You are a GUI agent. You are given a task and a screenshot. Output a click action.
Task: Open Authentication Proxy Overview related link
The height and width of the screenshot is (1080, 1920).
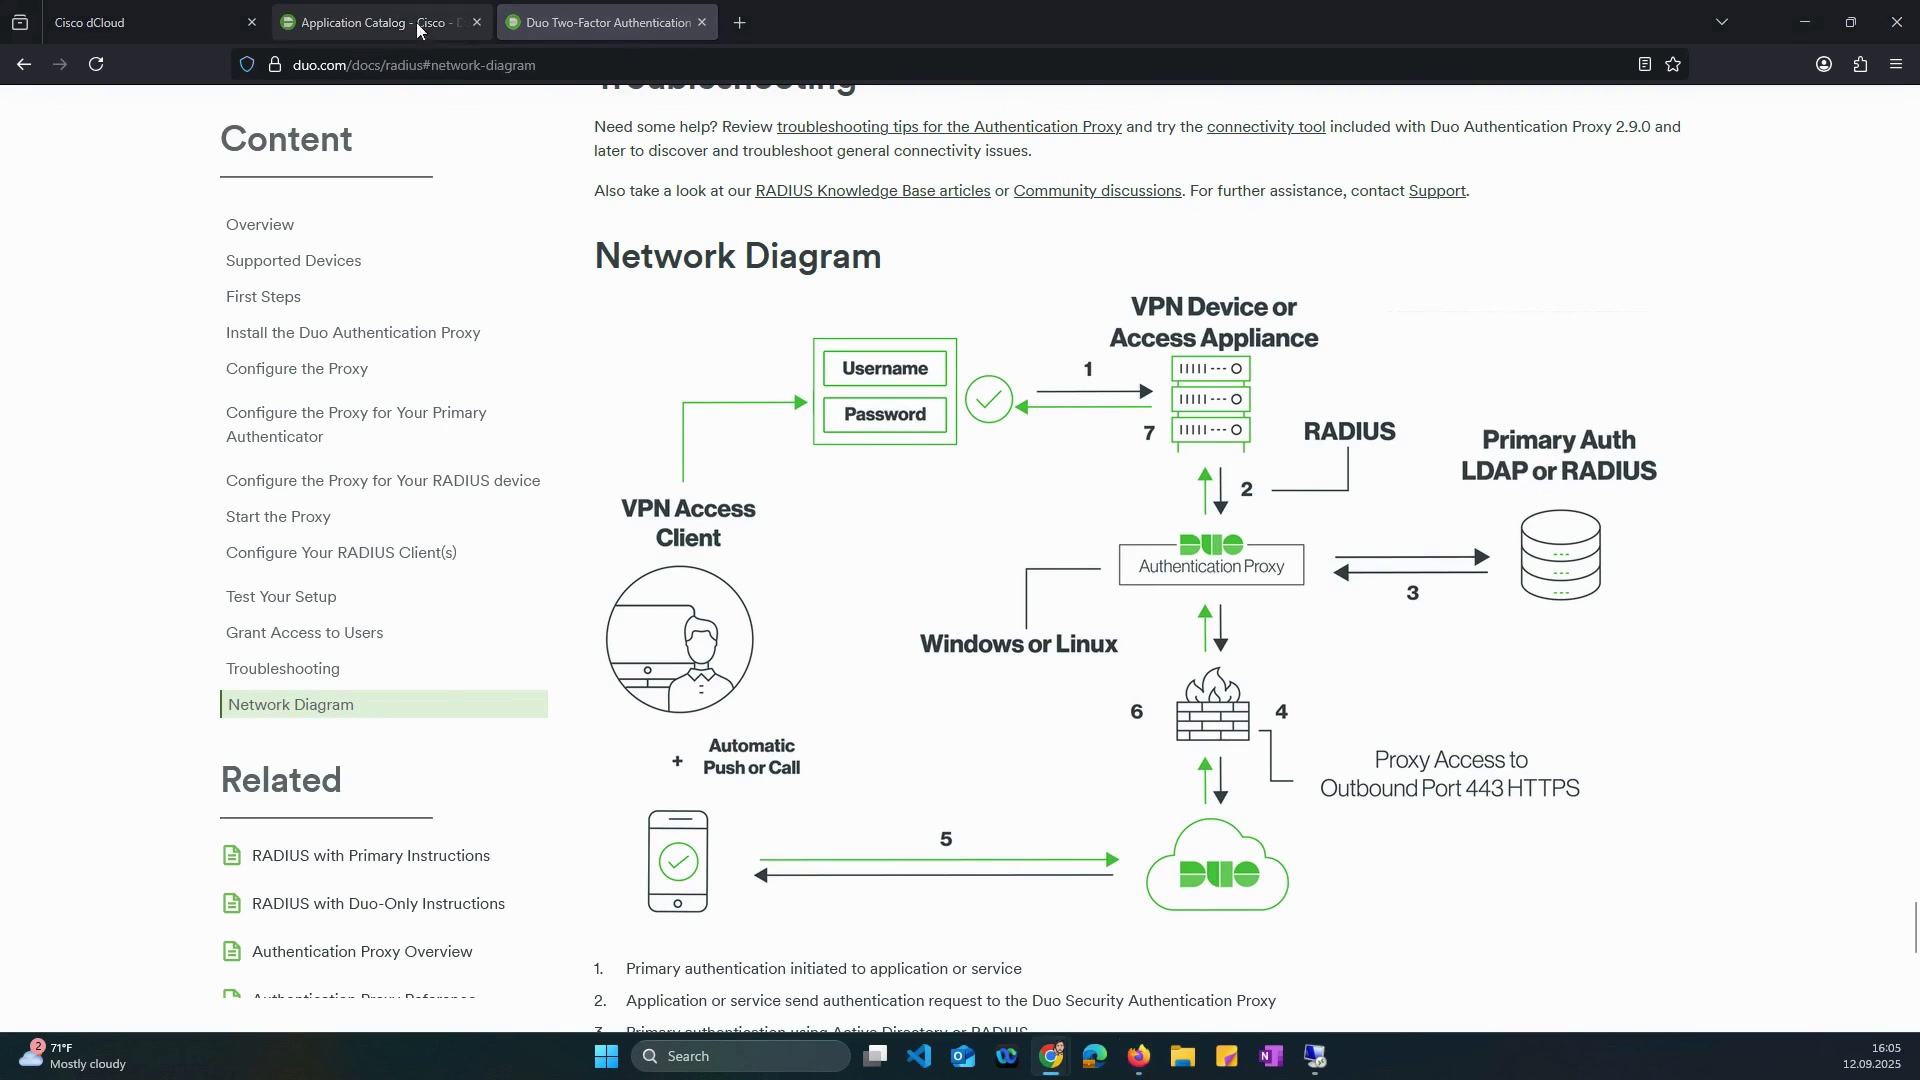pyautogui.click(x=362, y=952)
